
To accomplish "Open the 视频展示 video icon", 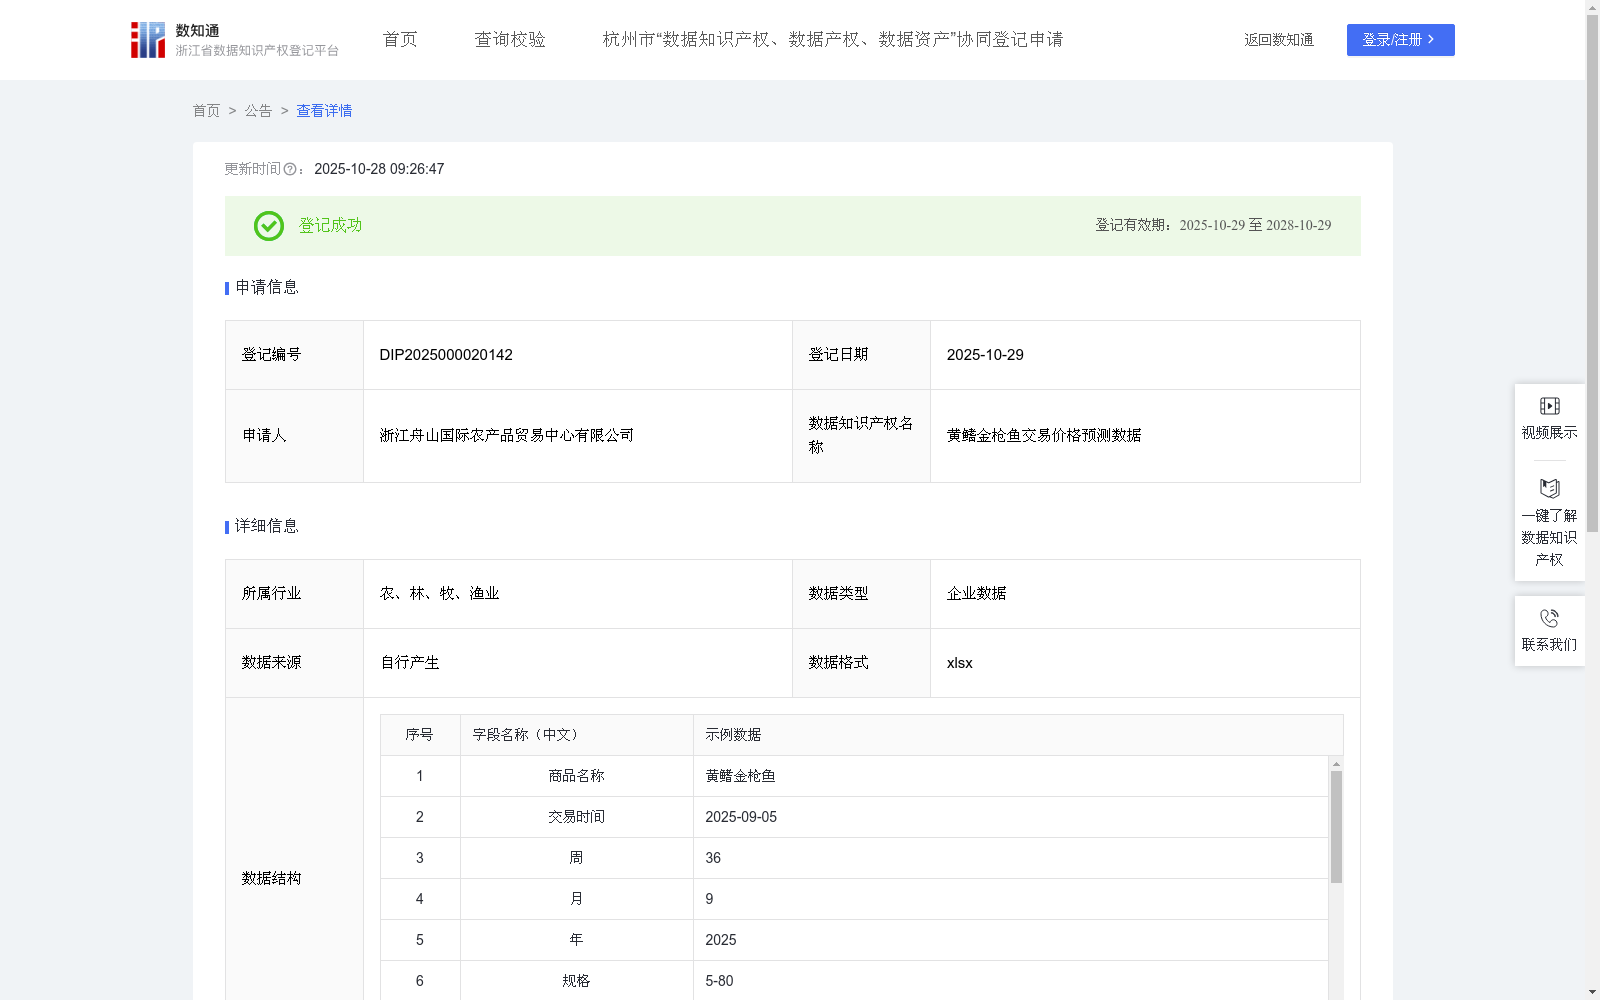I will click(1549, 406).
